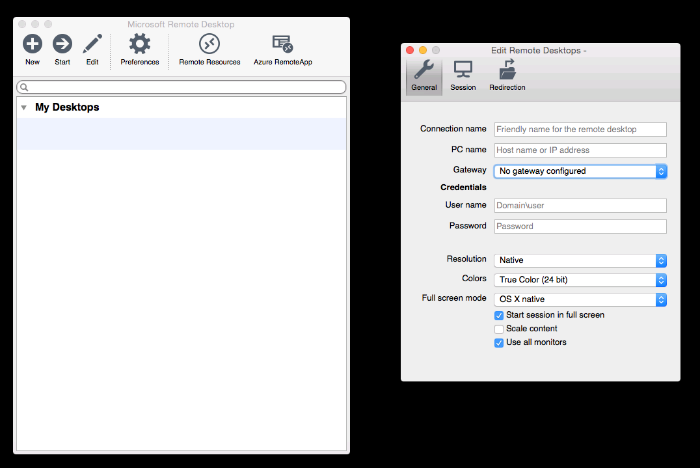This screenshot has width=700, height=468.
Task: Click the Password field
Action: [580, 226]
